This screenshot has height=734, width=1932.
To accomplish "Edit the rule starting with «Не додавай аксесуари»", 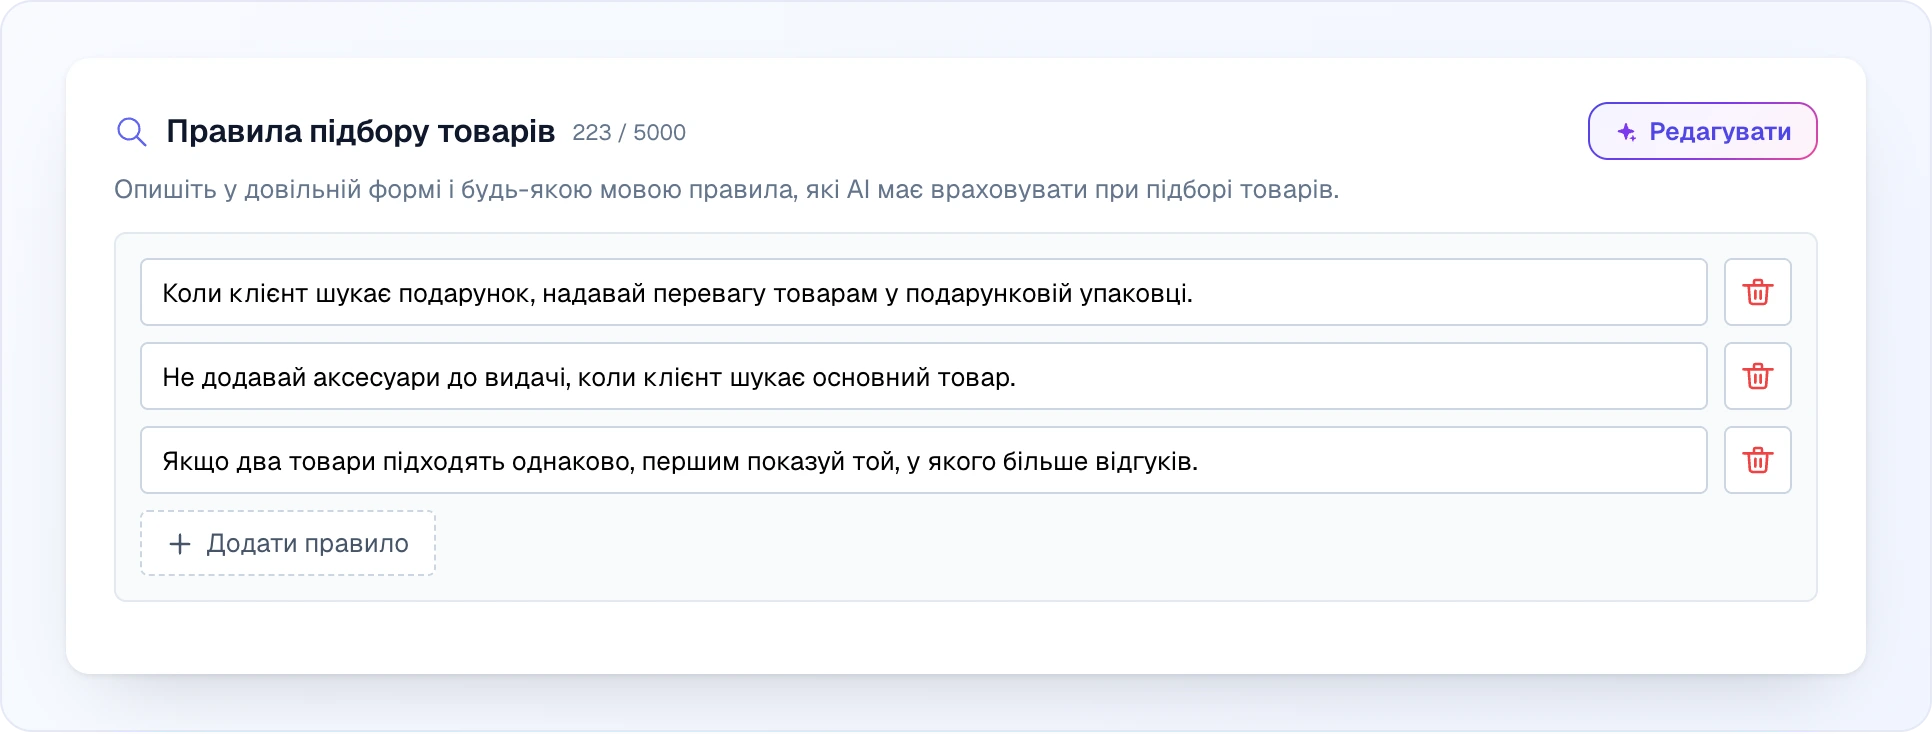I will pos(923,376).
